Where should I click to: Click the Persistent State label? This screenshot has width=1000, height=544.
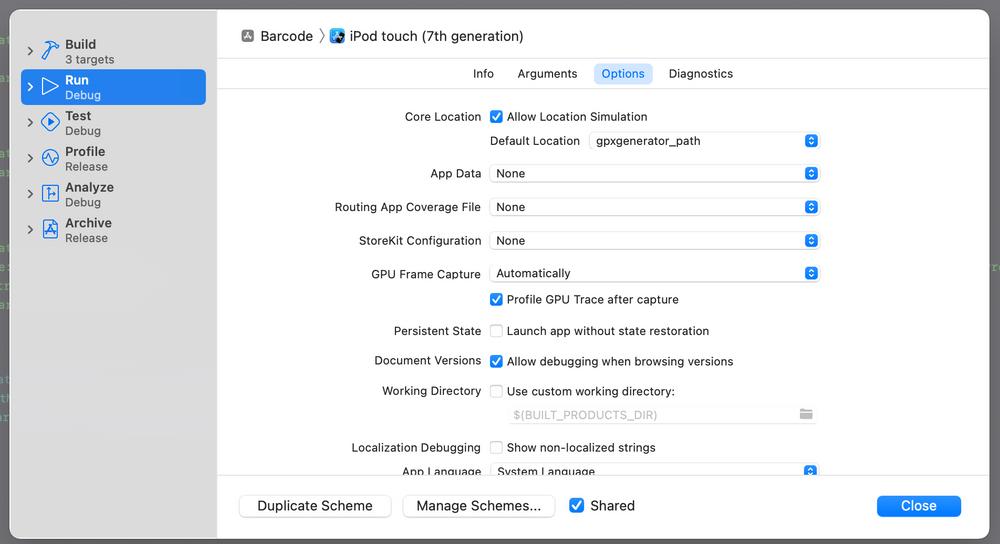coord(437,331)
